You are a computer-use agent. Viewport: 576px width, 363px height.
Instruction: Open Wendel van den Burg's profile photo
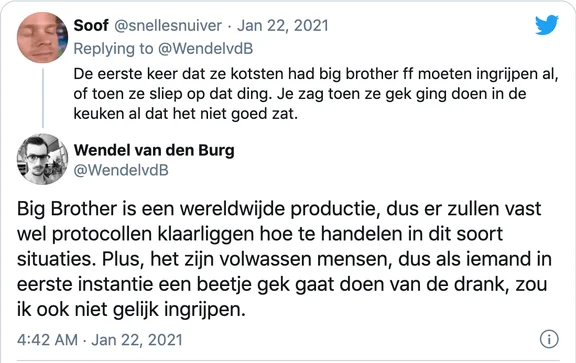(42, 159)
